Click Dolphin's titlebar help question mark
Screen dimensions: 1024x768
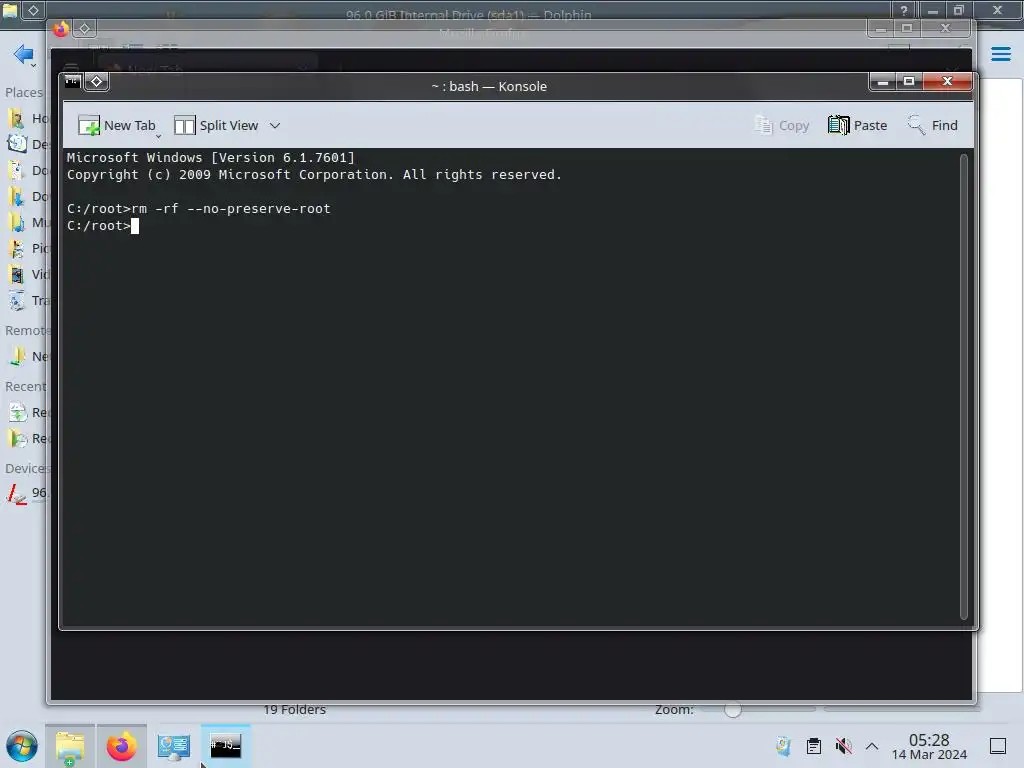[x=904, y=10]
